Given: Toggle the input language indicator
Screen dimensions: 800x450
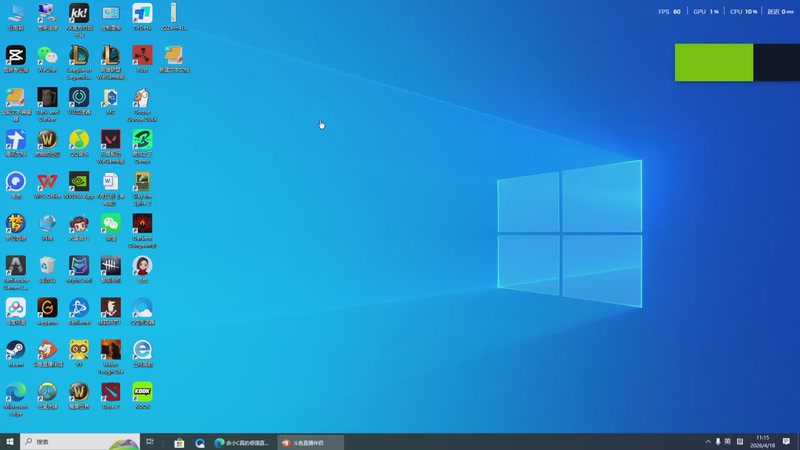Looking at the screenshot, I should pyautogui.click(x=728, y=442).
